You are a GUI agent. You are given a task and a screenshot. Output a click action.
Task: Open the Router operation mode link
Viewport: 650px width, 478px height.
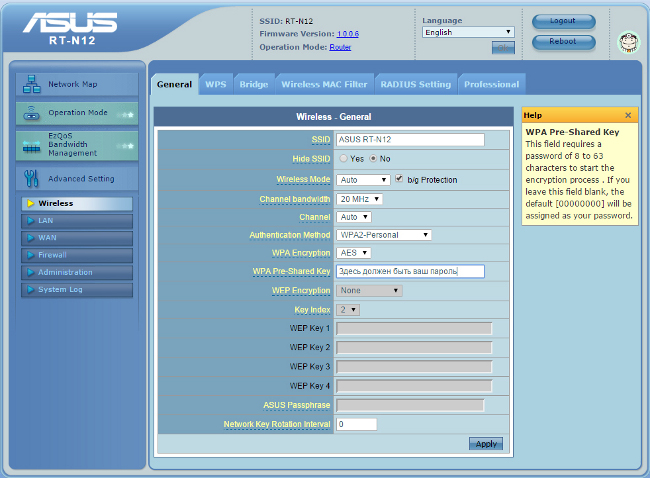coord(340,47)
